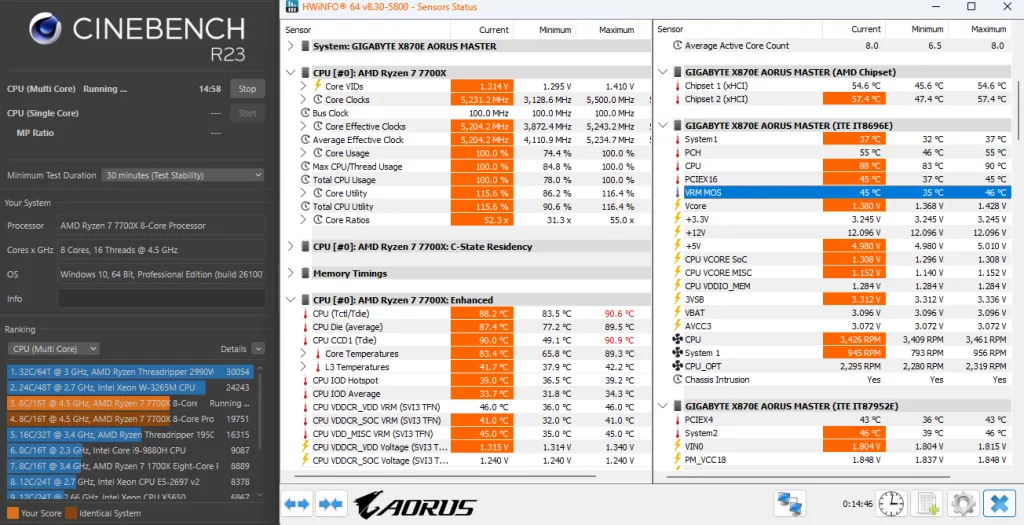
Task: Expand the Core Ratios row
Action: pyautogui.click(x=303, y=220)
